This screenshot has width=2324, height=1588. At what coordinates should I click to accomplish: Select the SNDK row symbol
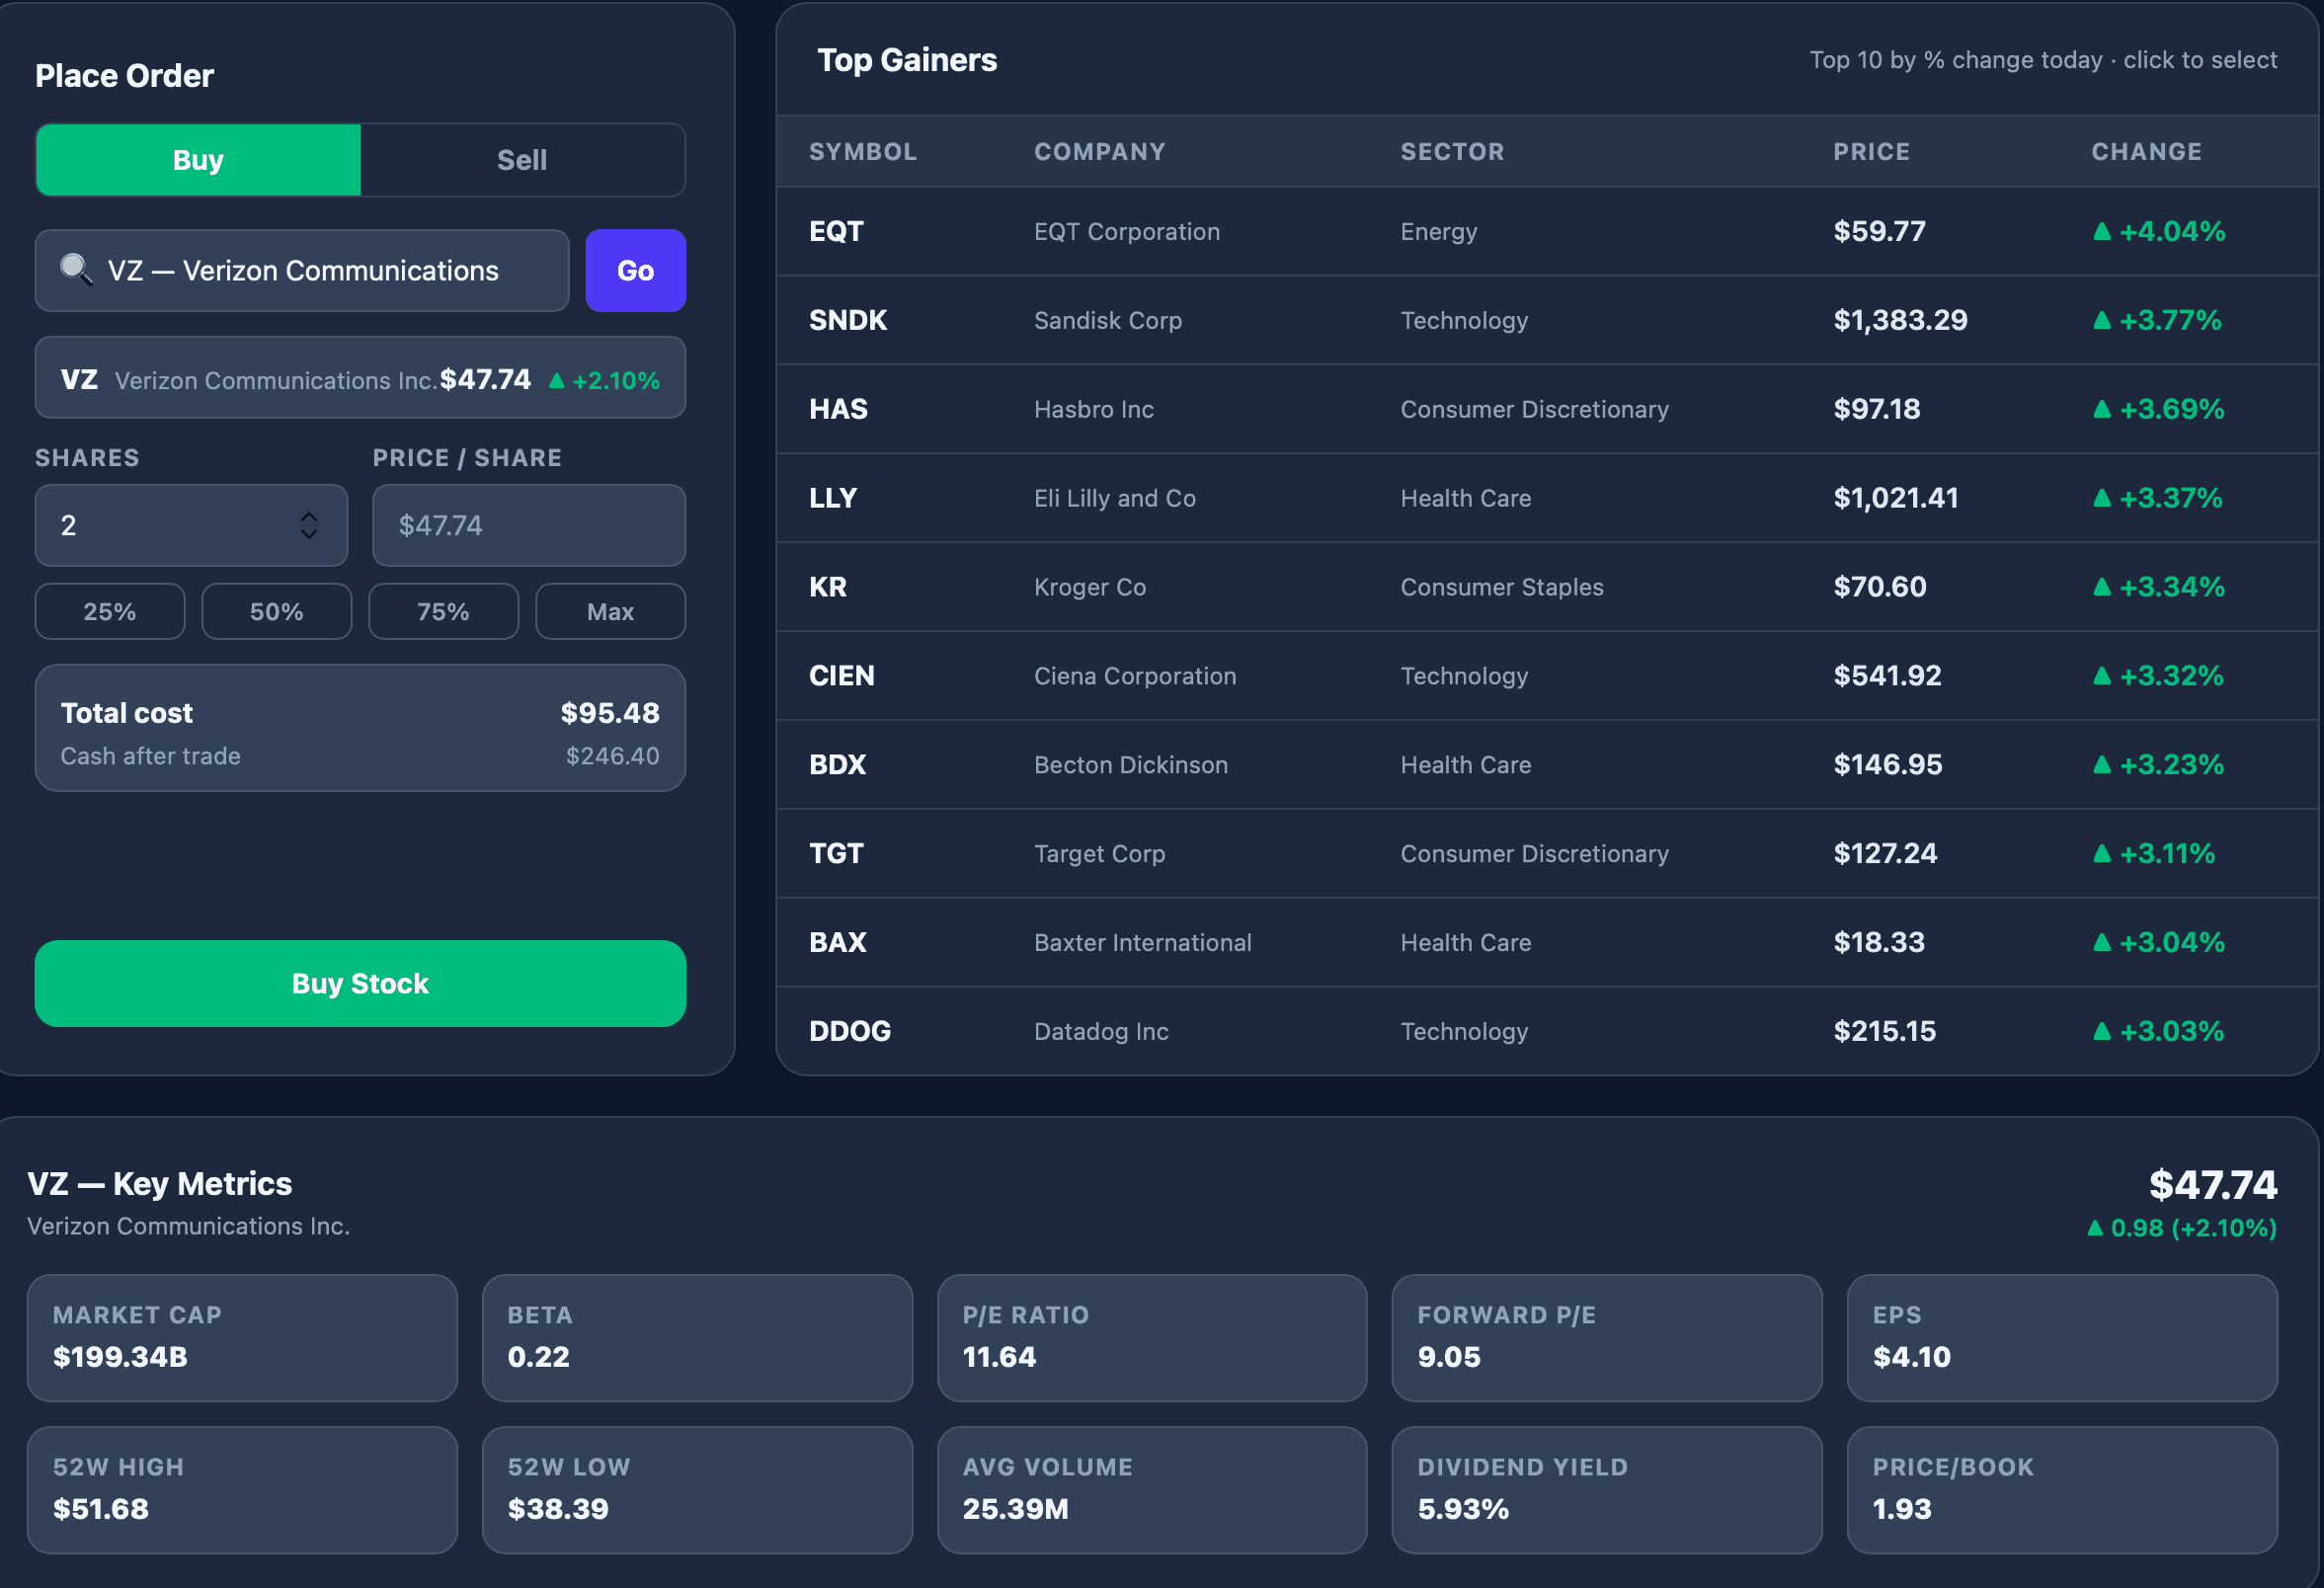(x=848, y=321)
